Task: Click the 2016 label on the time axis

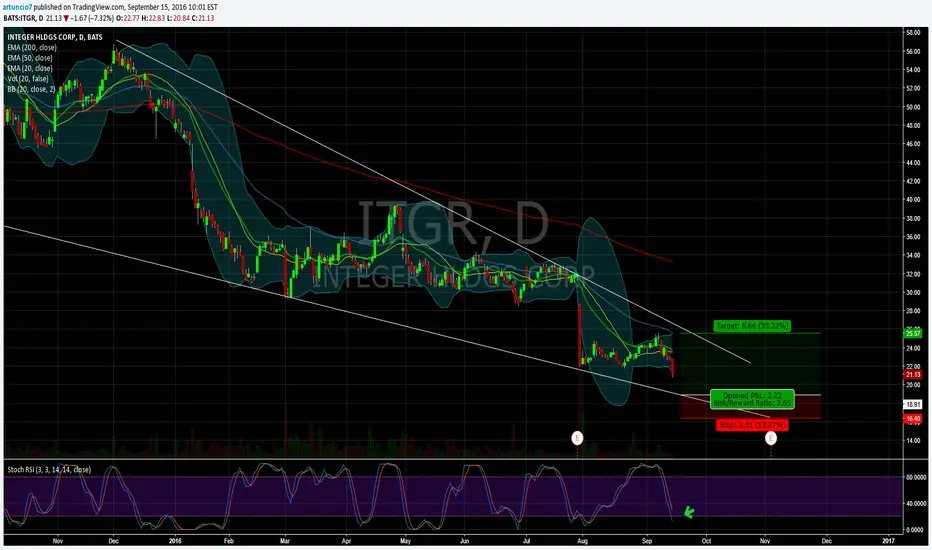Action: pyautogui.click(x=175, y=541)
